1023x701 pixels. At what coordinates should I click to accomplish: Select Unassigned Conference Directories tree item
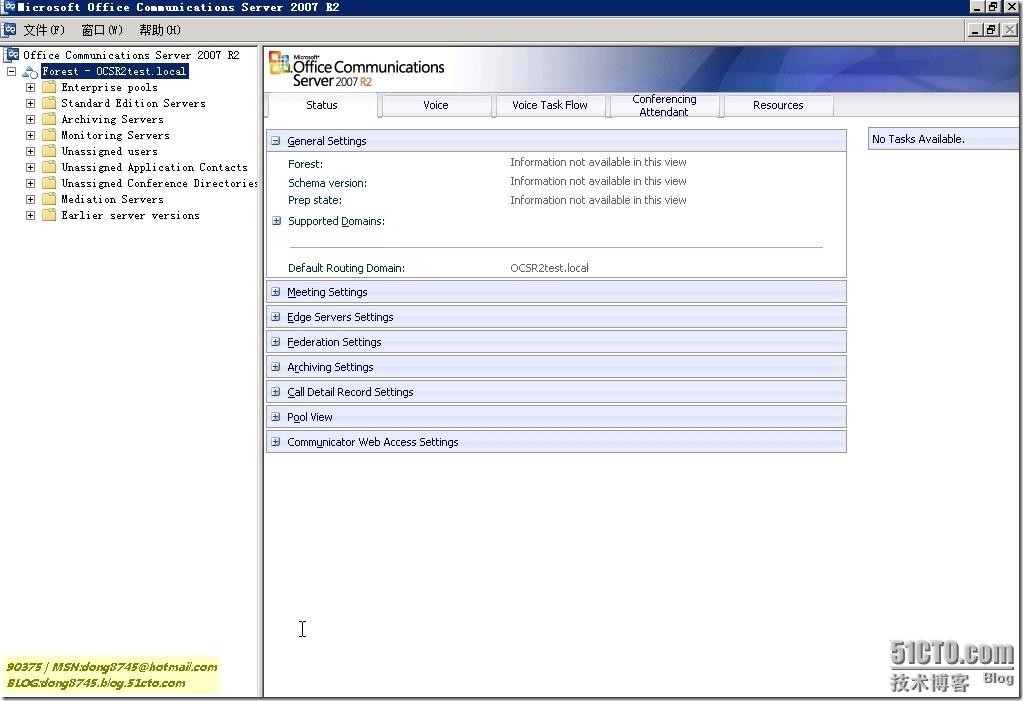click(x=159, y=183)
